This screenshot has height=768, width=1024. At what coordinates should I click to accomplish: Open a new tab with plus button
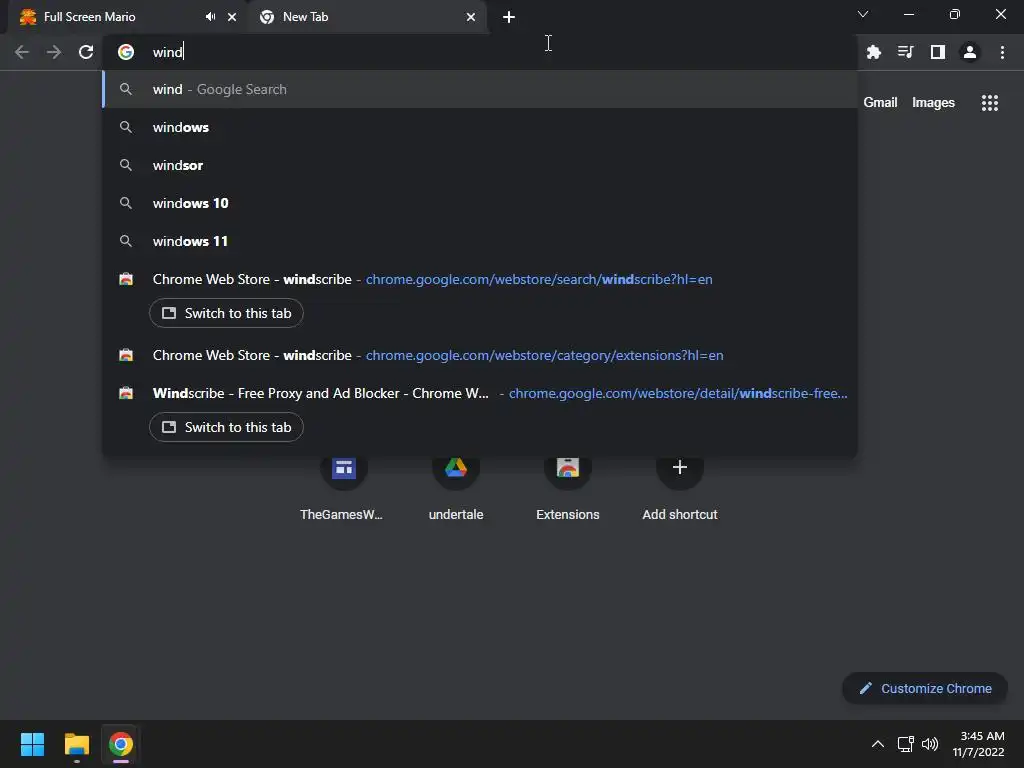(509, 17)
